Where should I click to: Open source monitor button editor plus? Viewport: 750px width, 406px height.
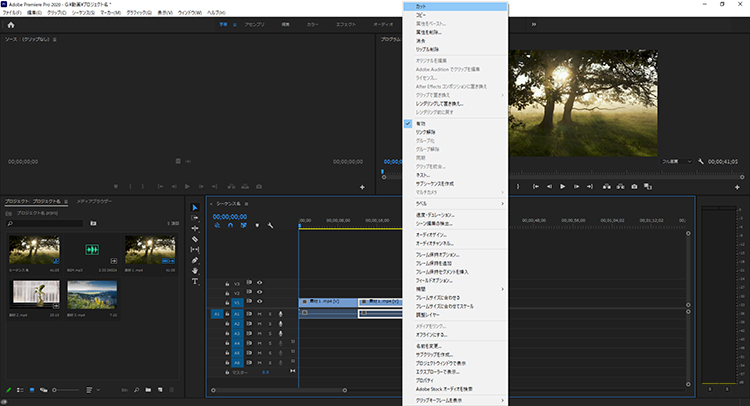point(362,187)
